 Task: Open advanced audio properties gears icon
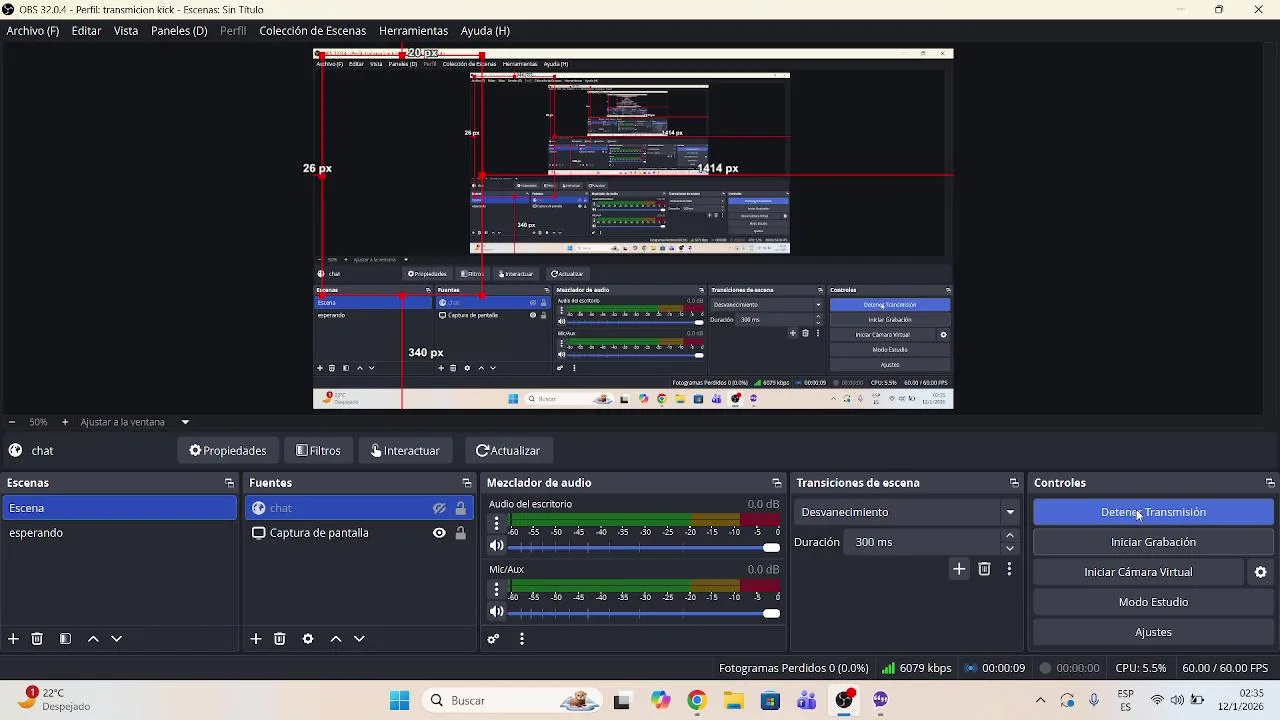point(493,639)
